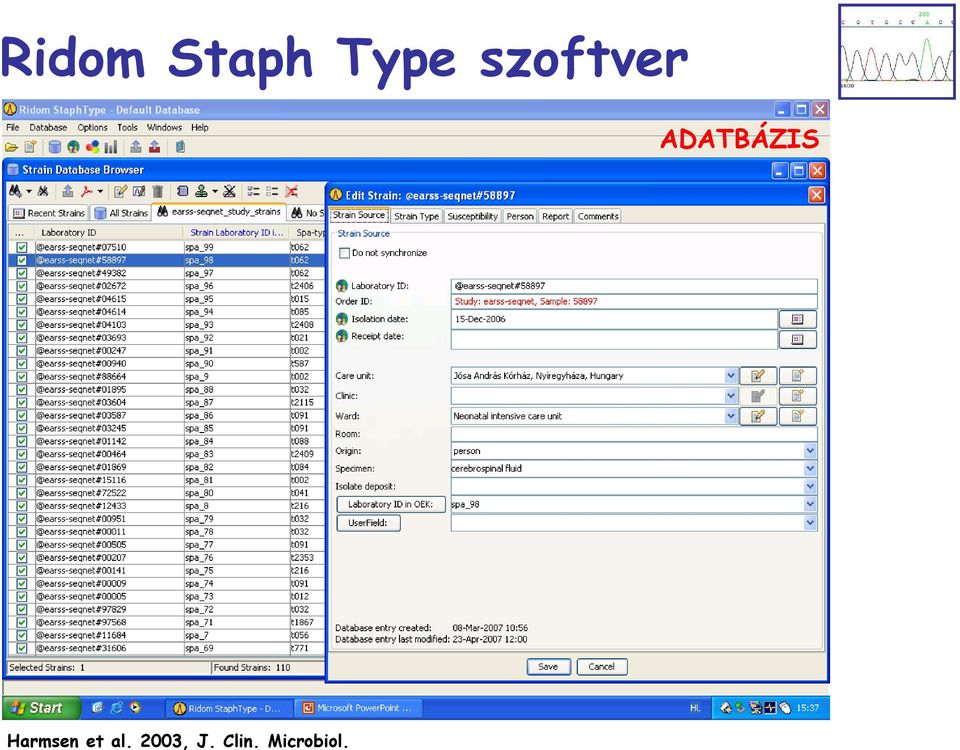This screenshot has width=960, height=750.
Task: Click the Room input field
Action: pyautogui.click(x=634, y=434)
